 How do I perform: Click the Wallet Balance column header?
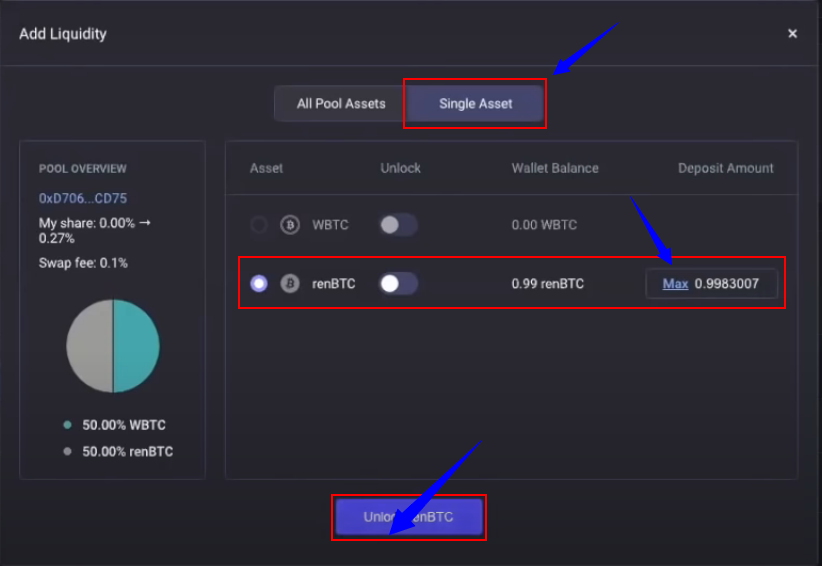(555, 168)
